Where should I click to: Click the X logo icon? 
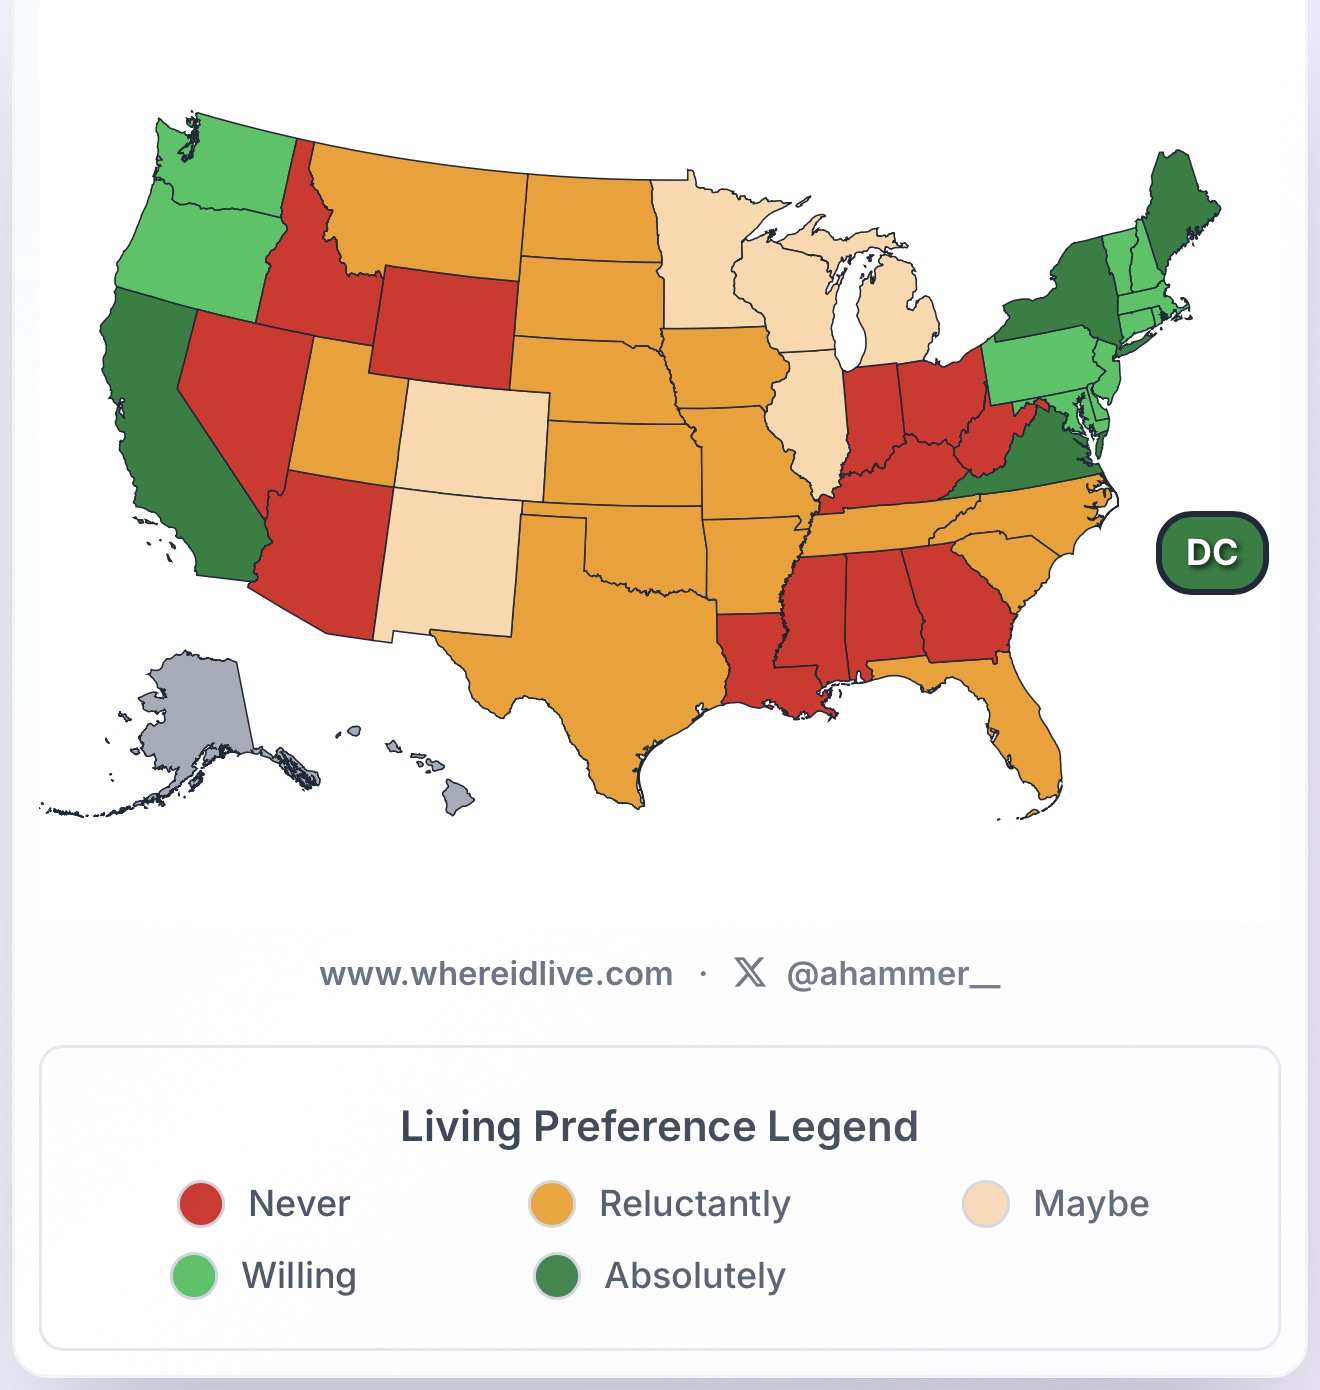pyautogui.click(x=749, y=972)
